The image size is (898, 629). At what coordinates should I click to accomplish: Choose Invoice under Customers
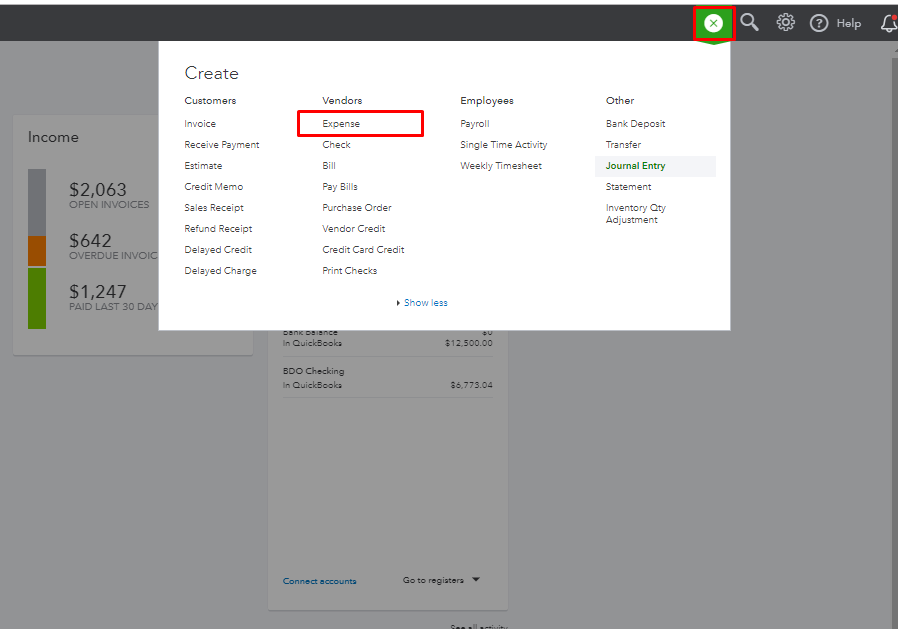click(x=200, y=124)
